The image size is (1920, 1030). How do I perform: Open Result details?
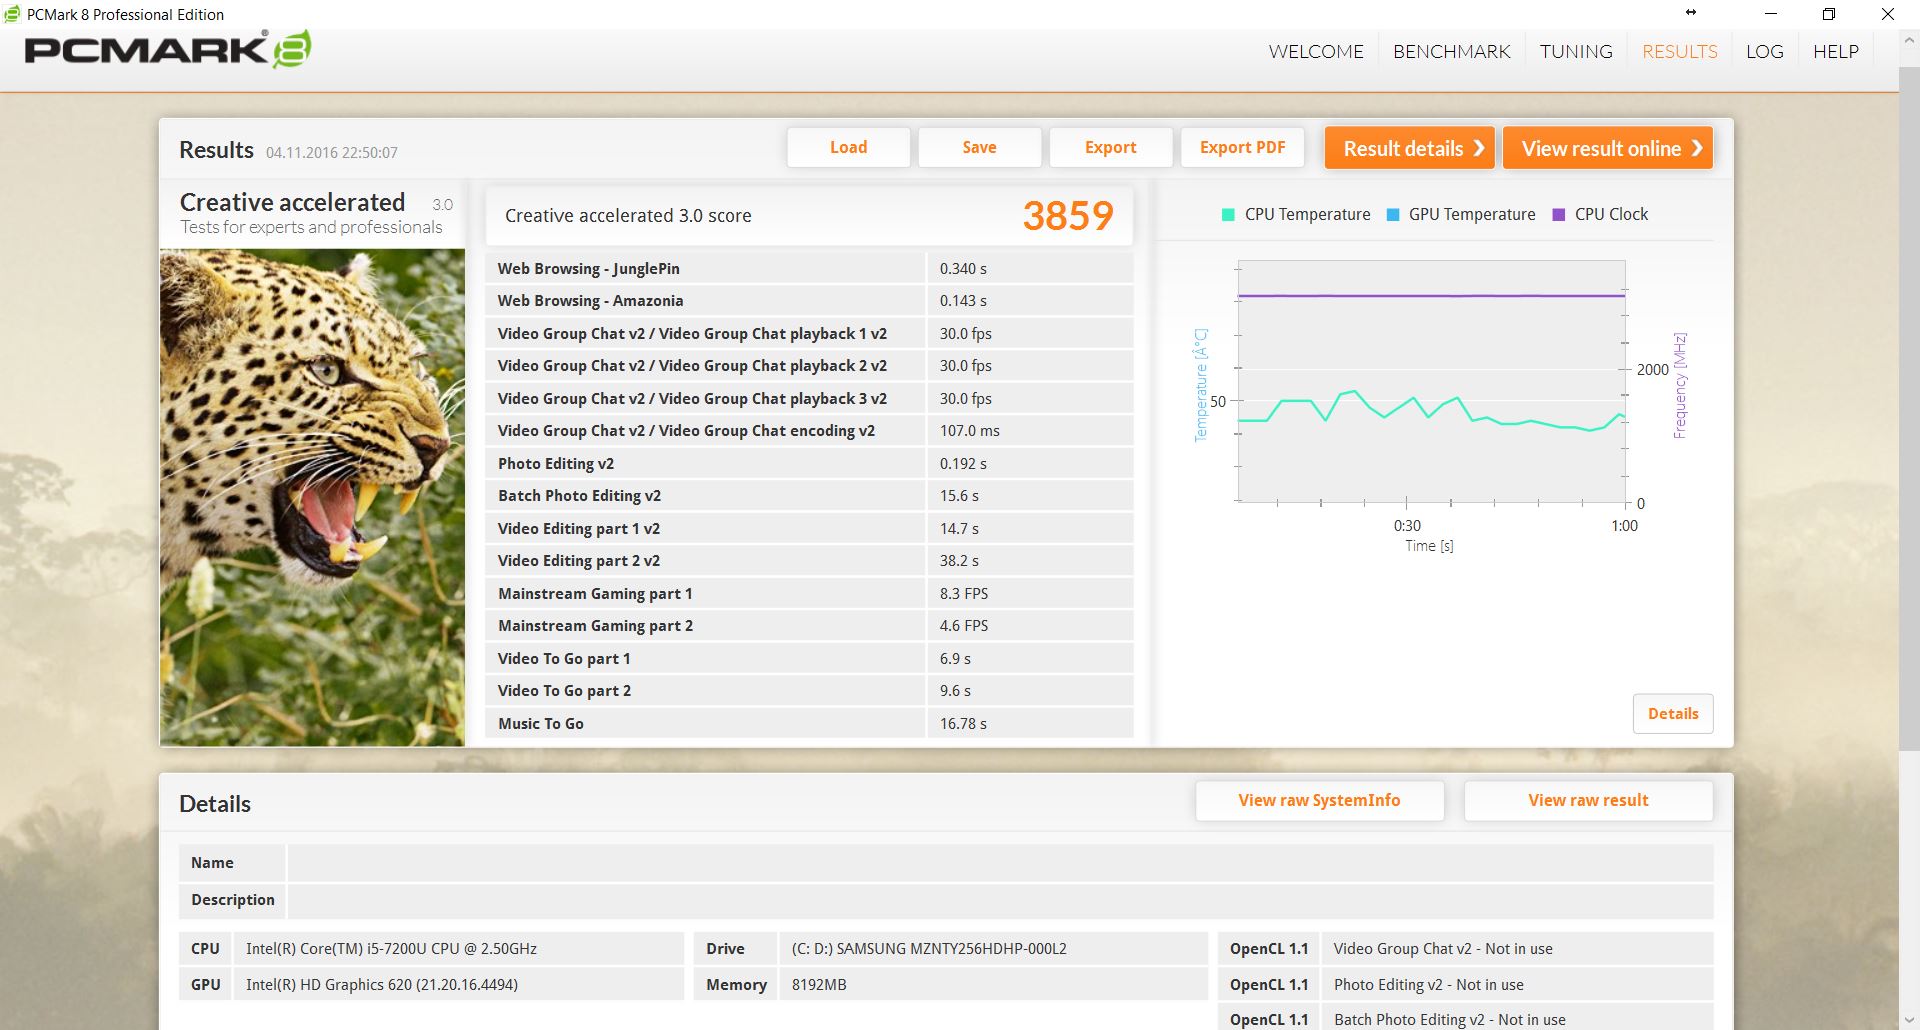(x=1409, y=148)
